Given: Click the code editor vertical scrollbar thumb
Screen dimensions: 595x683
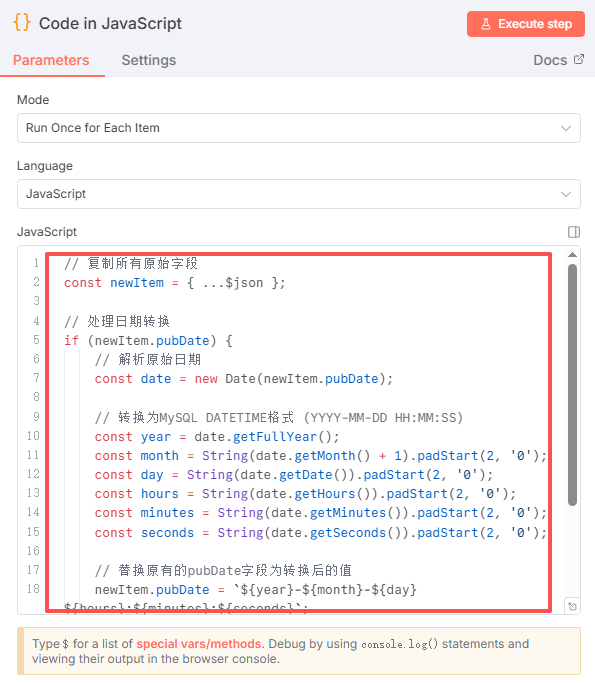Looking at the screenshot, I should (x=572, y=385).
